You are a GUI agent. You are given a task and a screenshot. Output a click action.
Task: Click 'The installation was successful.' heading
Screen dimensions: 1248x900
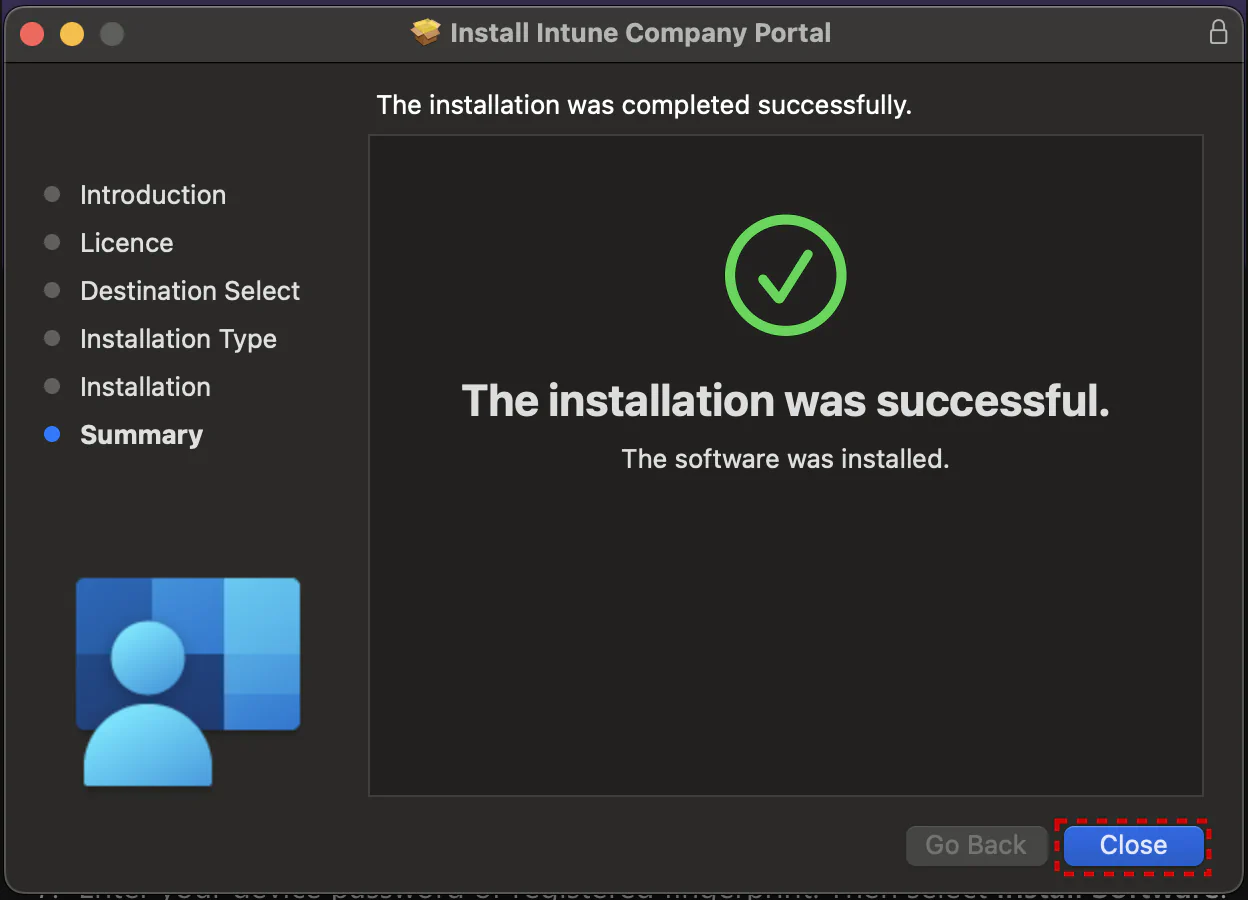(786, 401)
